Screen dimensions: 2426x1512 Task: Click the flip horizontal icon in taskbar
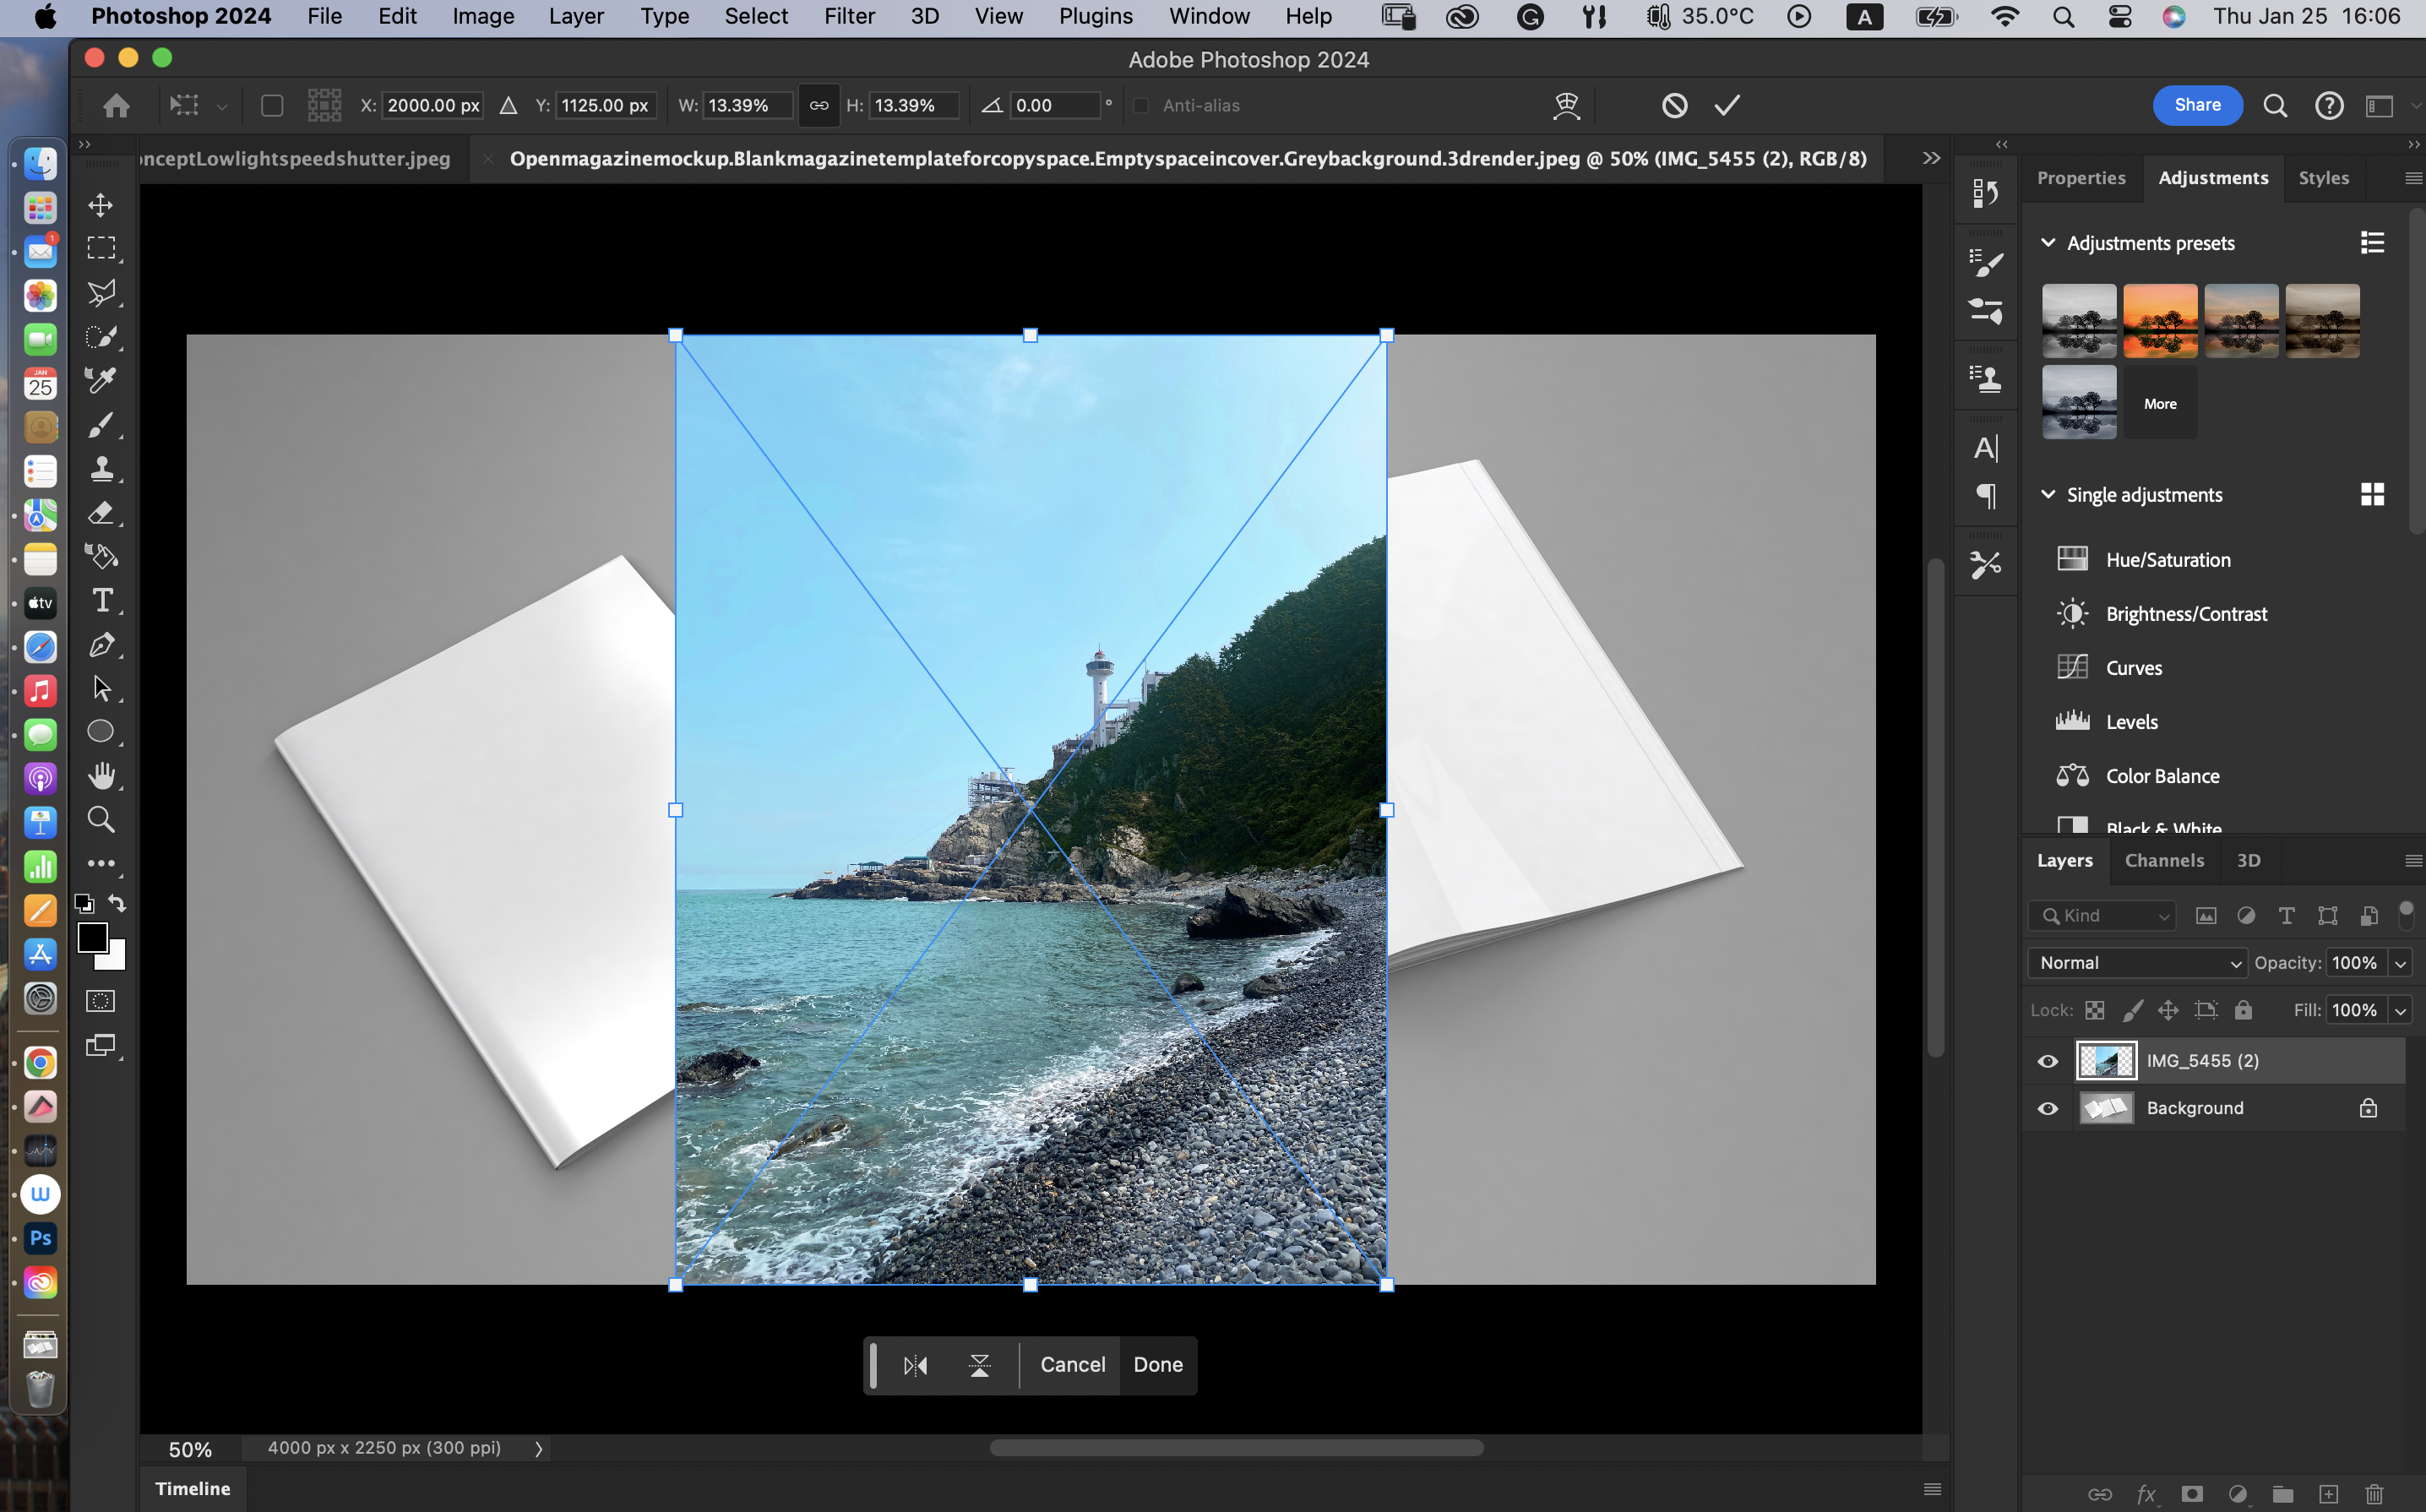pos(915,1365)
